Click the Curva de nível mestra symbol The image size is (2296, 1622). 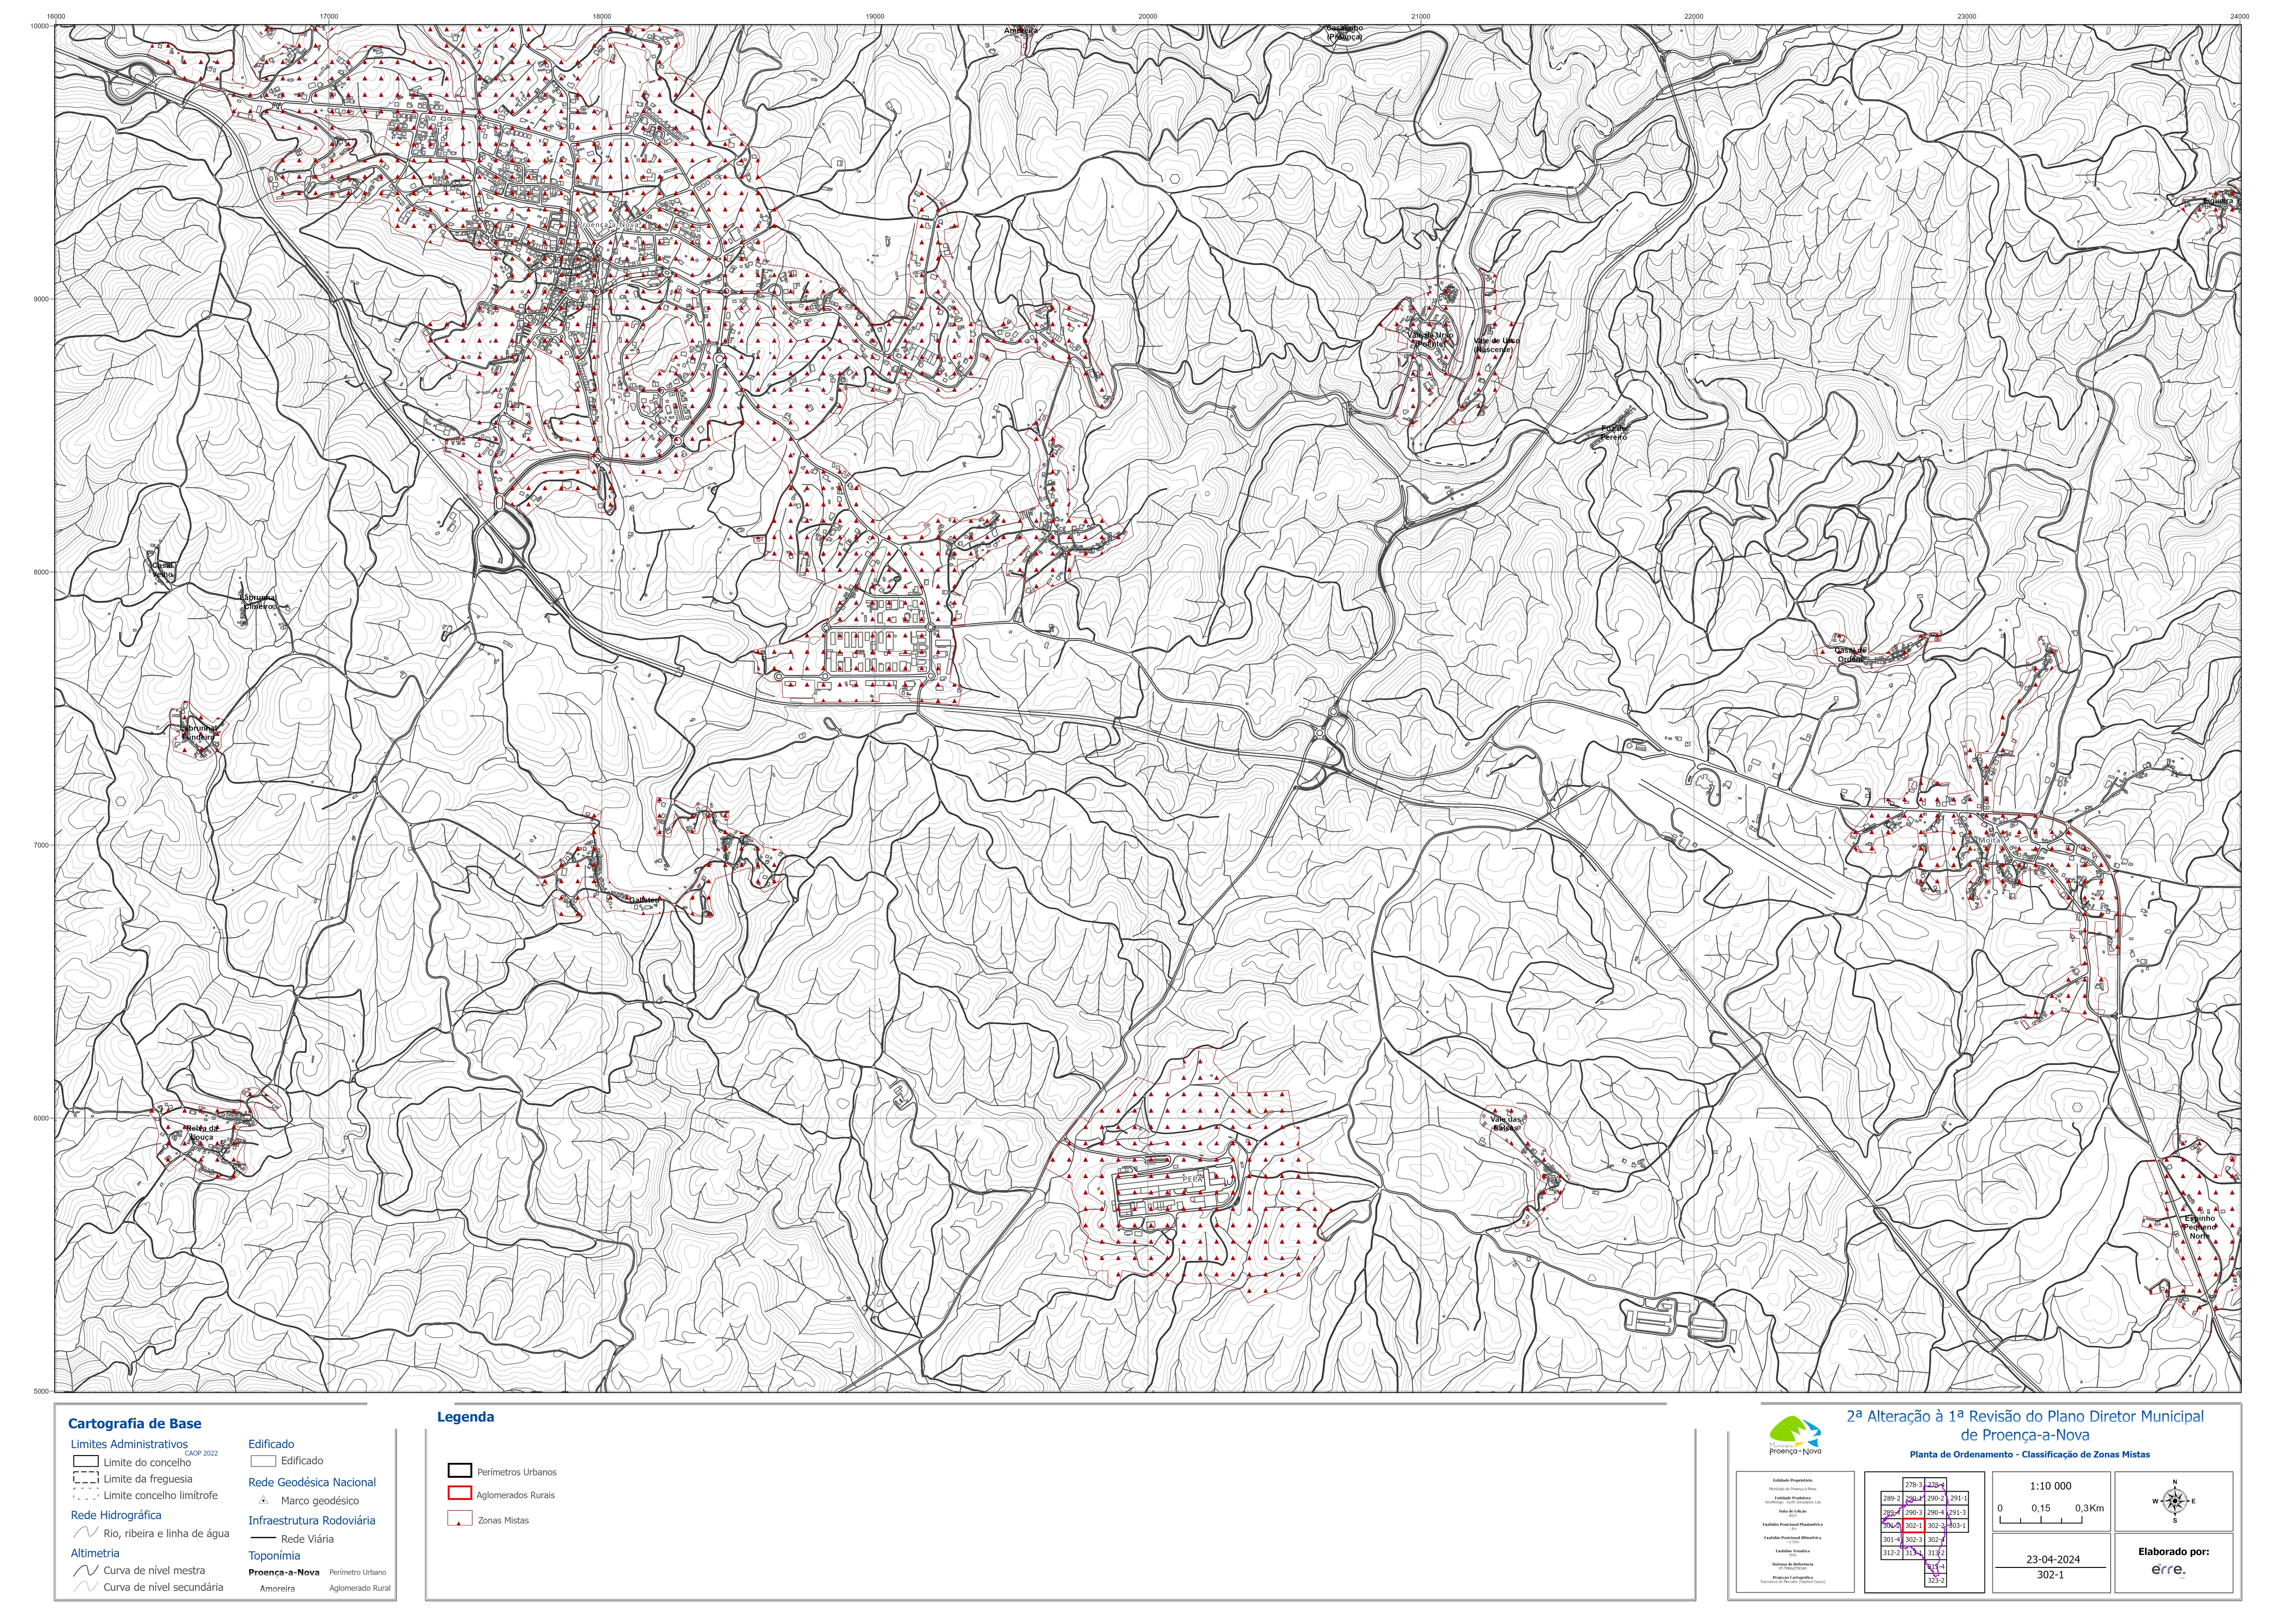pos(85,1571)
